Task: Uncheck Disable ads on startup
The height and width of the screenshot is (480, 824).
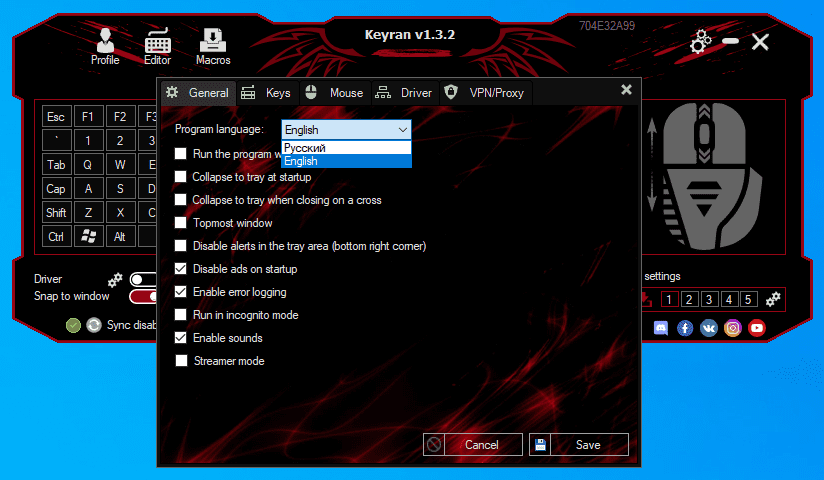Action: point(180,269)
